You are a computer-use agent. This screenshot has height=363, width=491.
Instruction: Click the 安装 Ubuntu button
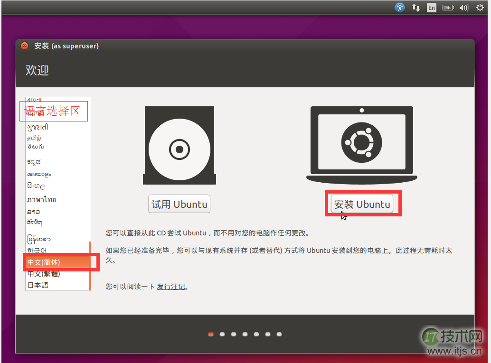pos(362,204)
